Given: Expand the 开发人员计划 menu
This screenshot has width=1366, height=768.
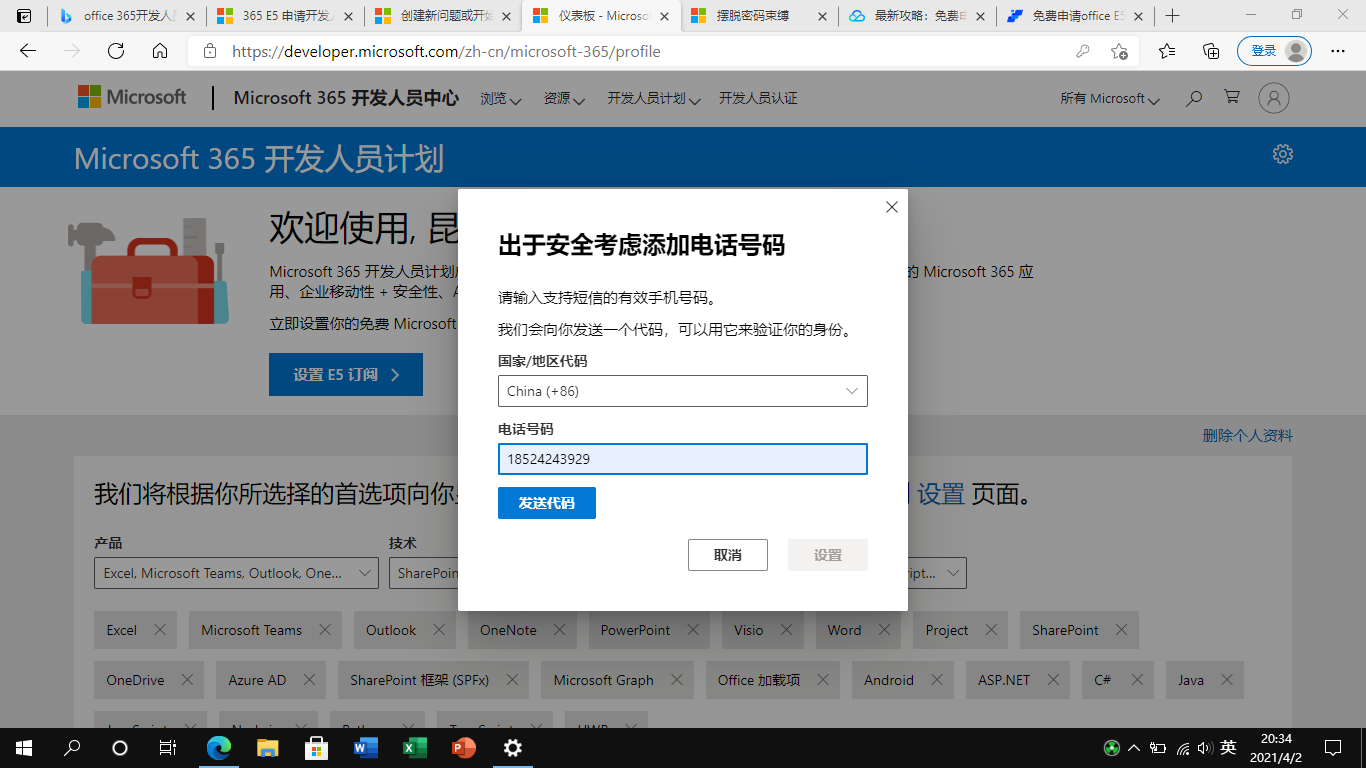Looking at the screenshot, I should coord(654,98).
